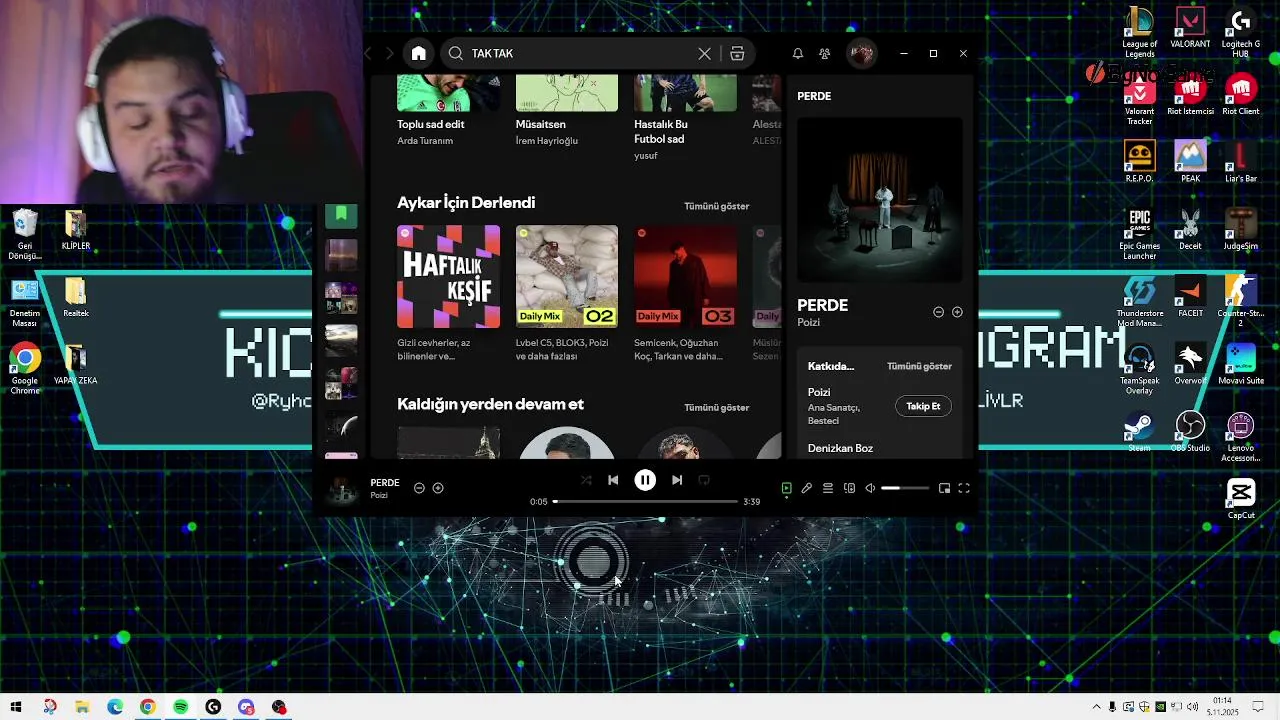Open the R.E.P.O. desktop icon
Viewport: 1280px width, 720px height.
[1139, 162]
